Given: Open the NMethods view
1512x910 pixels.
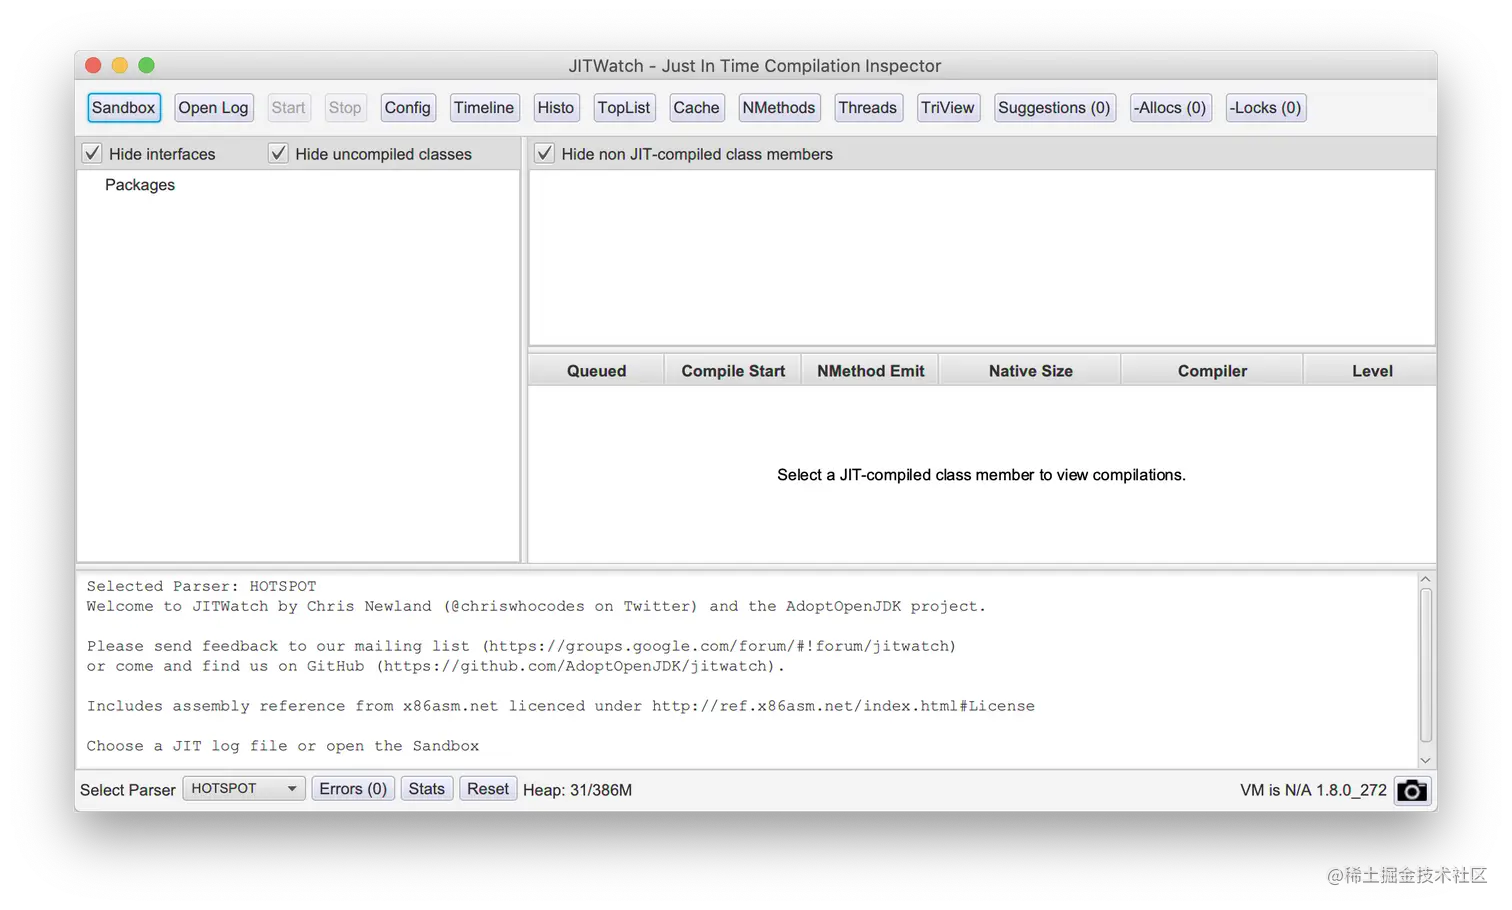Looking at the screenshot, I should click(x=779, y=108).
